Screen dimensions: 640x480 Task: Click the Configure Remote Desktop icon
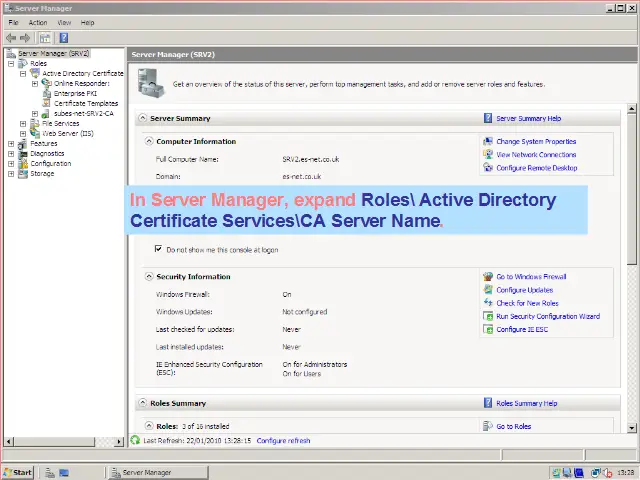[x=488, y=167]
